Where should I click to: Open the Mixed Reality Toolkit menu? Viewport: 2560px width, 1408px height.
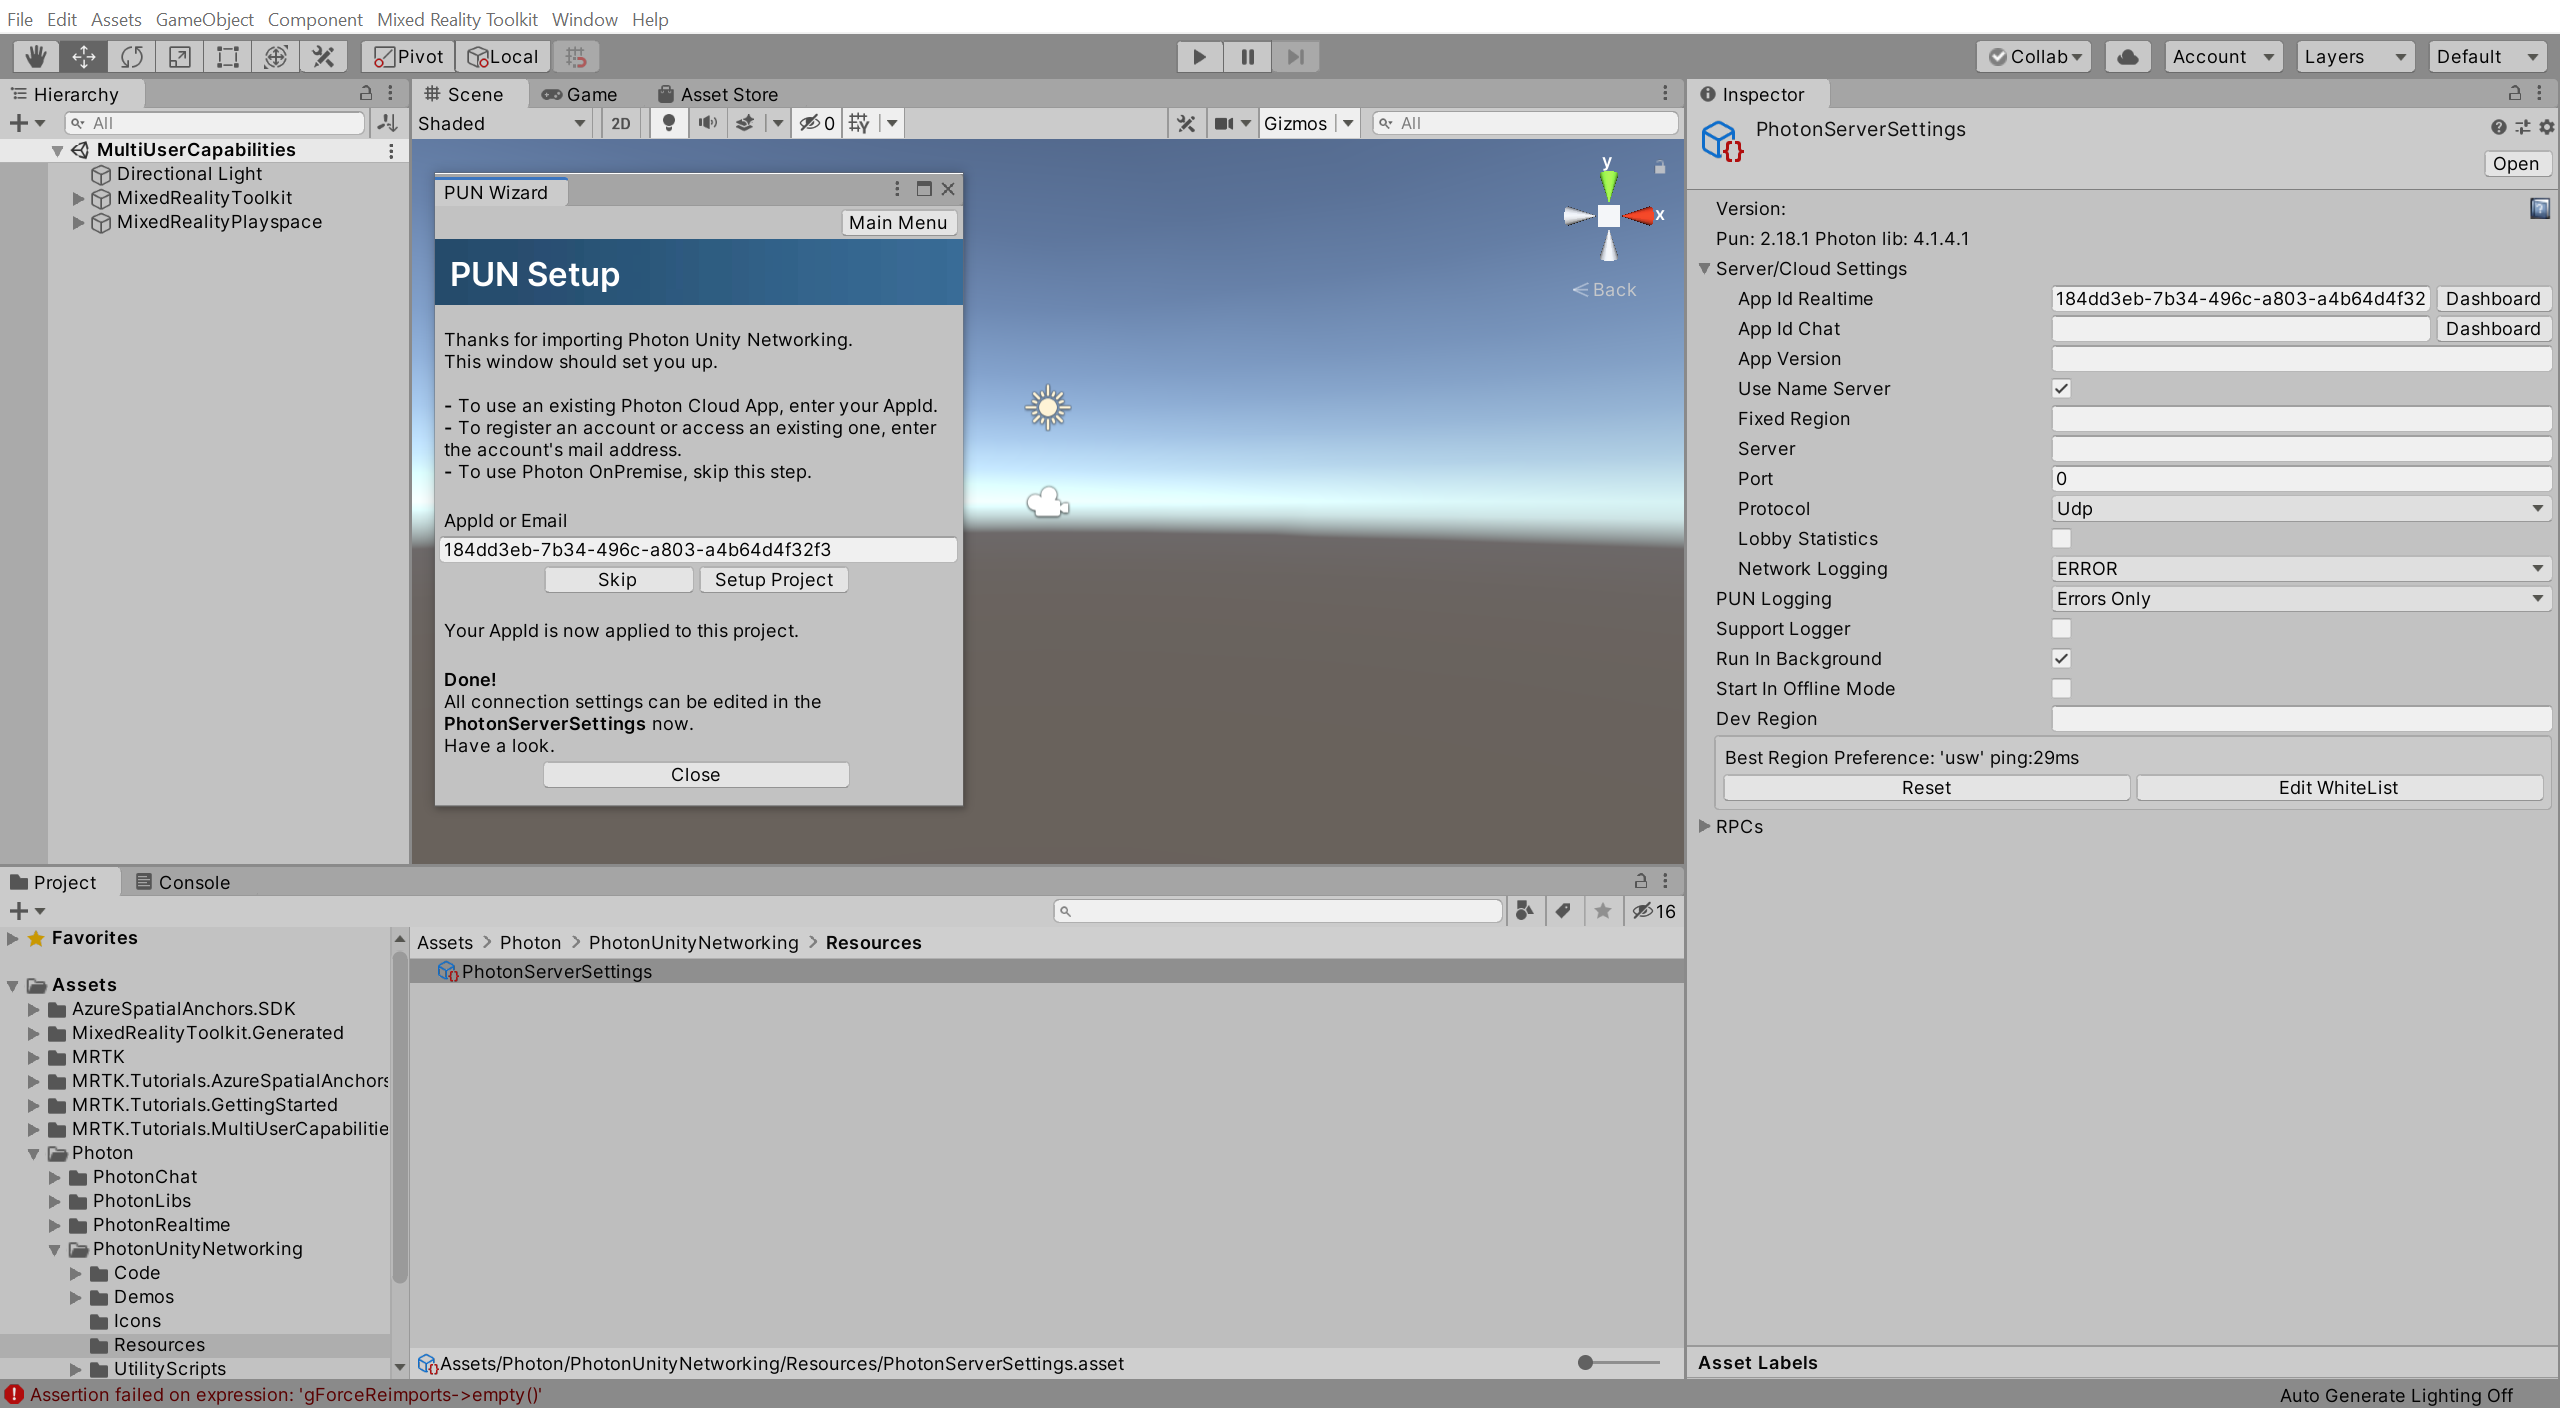[457, 19]
